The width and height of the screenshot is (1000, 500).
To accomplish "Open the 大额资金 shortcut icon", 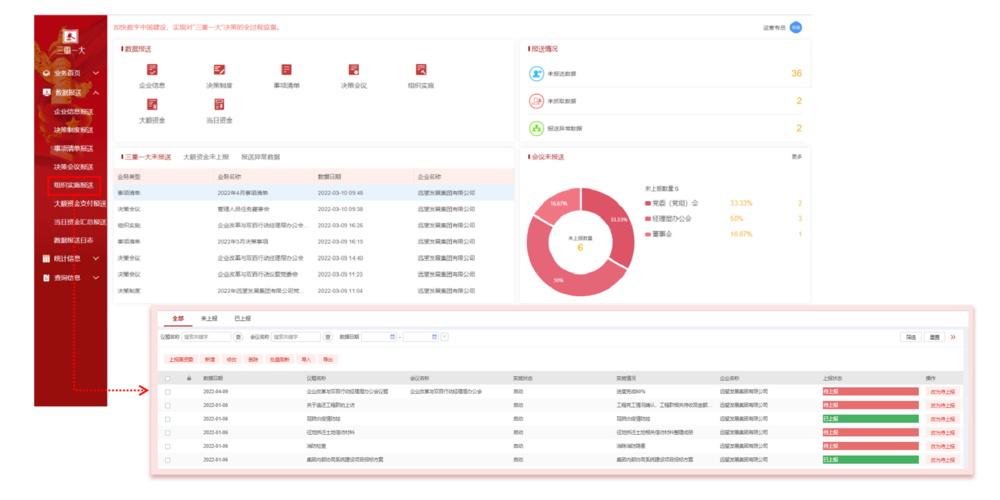I will [x=152, y=105].
